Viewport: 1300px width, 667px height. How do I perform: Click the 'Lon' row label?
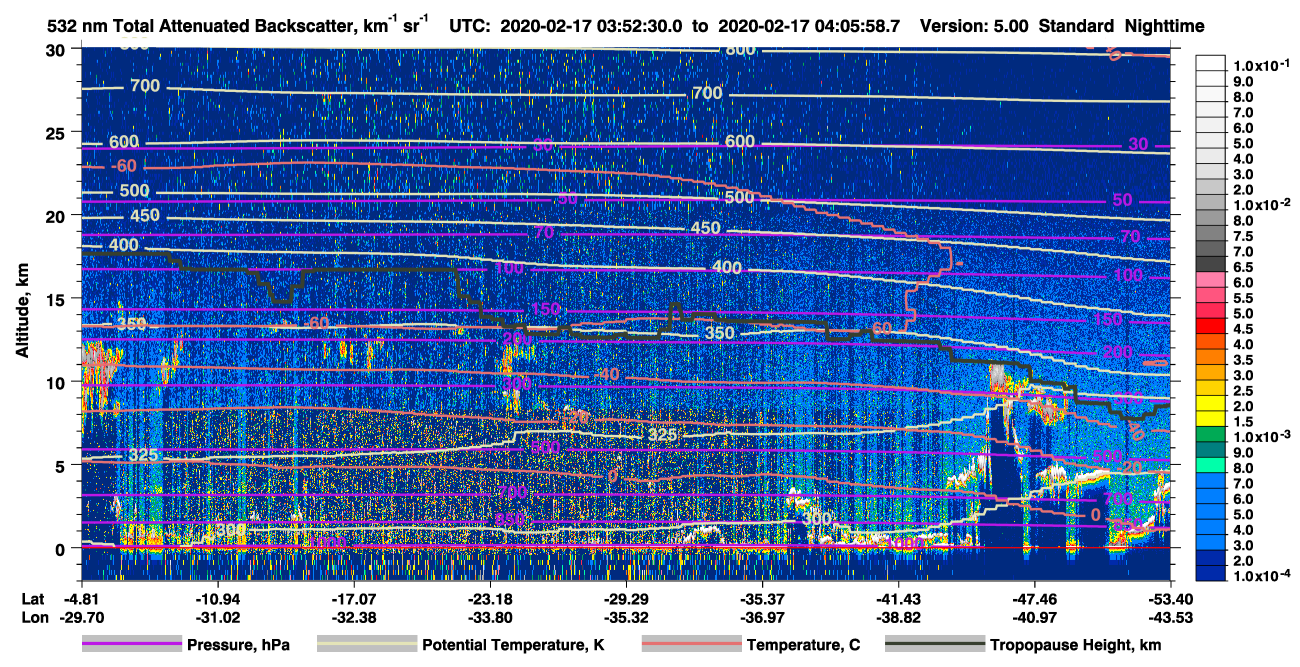[33, 617]
